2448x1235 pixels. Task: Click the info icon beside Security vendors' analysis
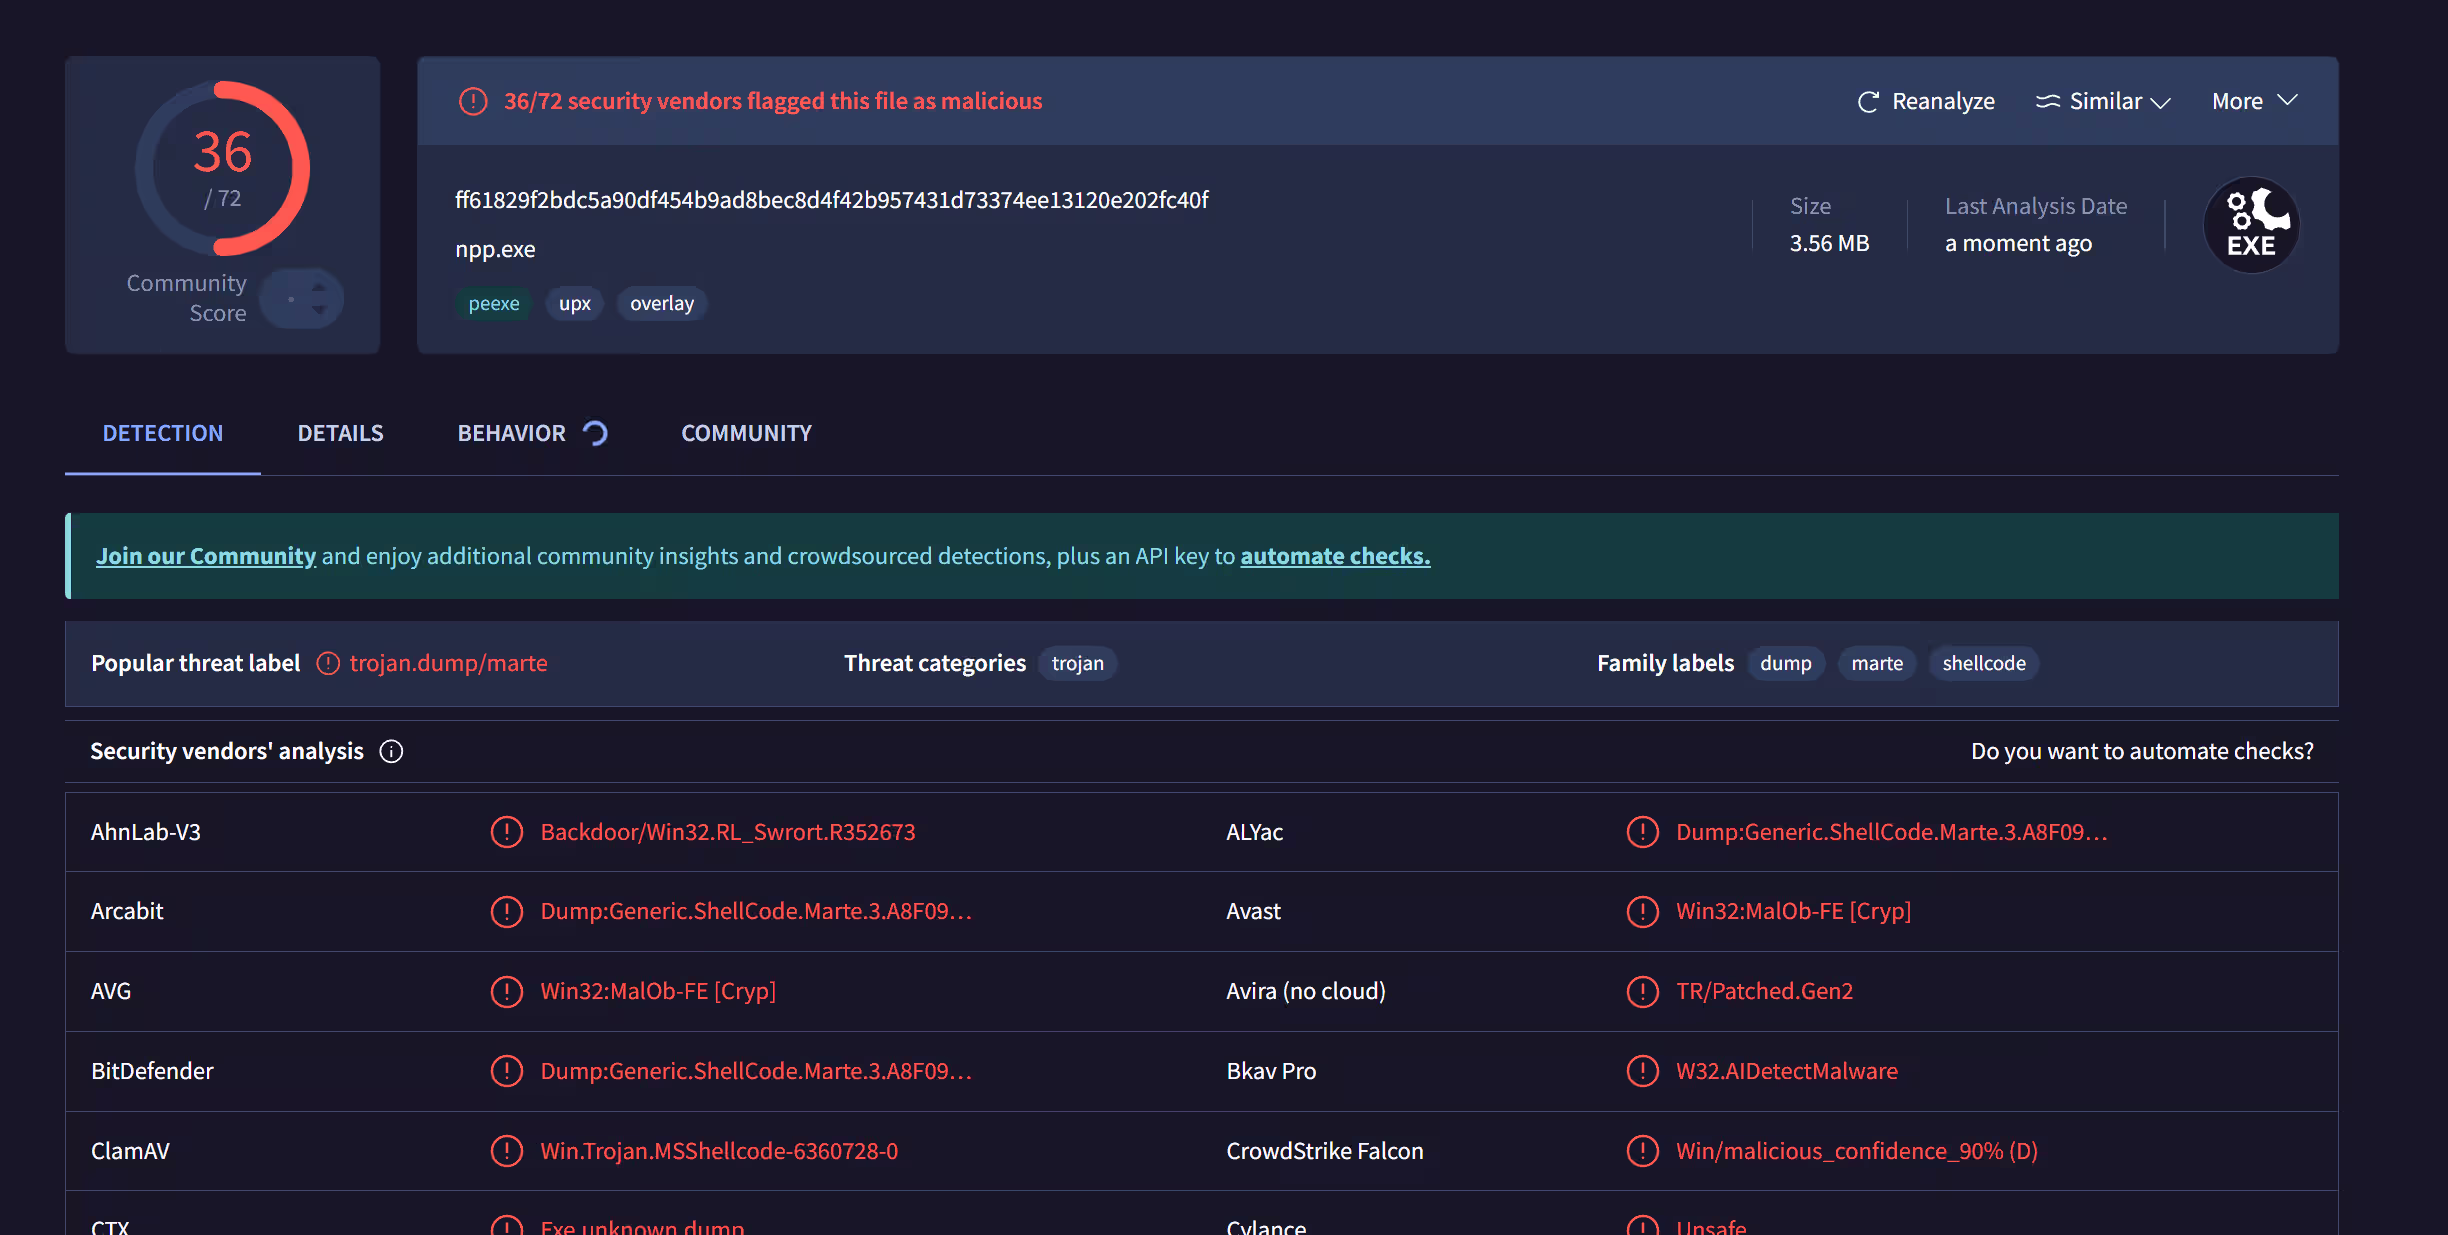tap(391, 752)
